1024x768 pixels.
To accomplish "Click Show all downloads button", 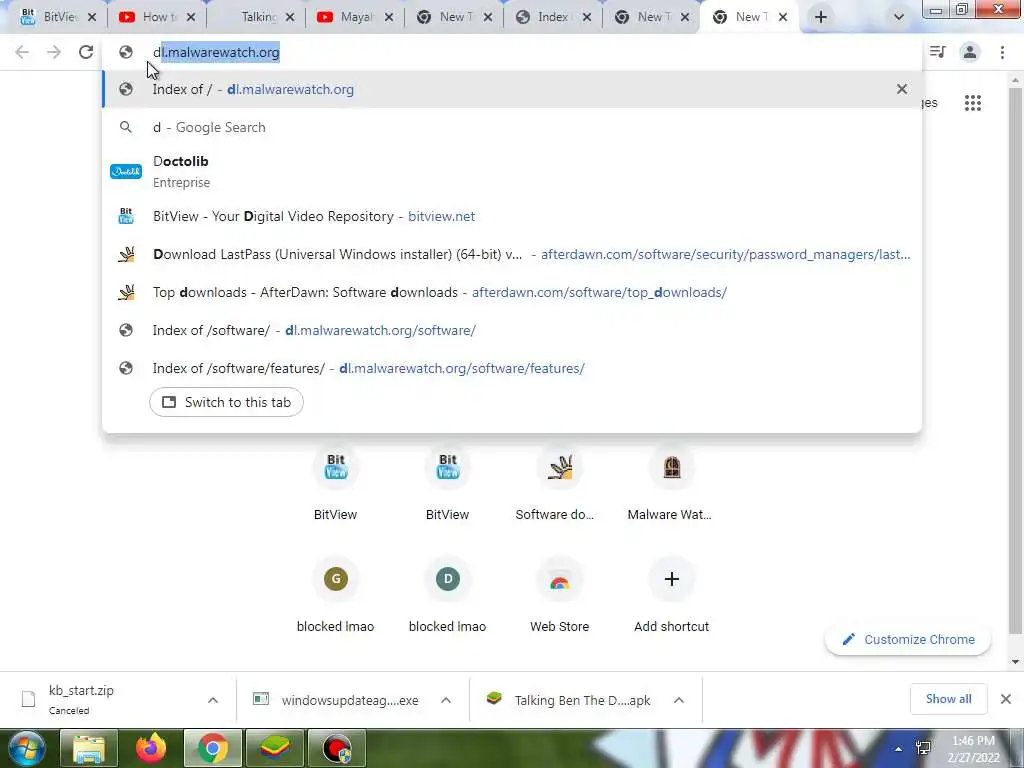I will click(948, 699).
